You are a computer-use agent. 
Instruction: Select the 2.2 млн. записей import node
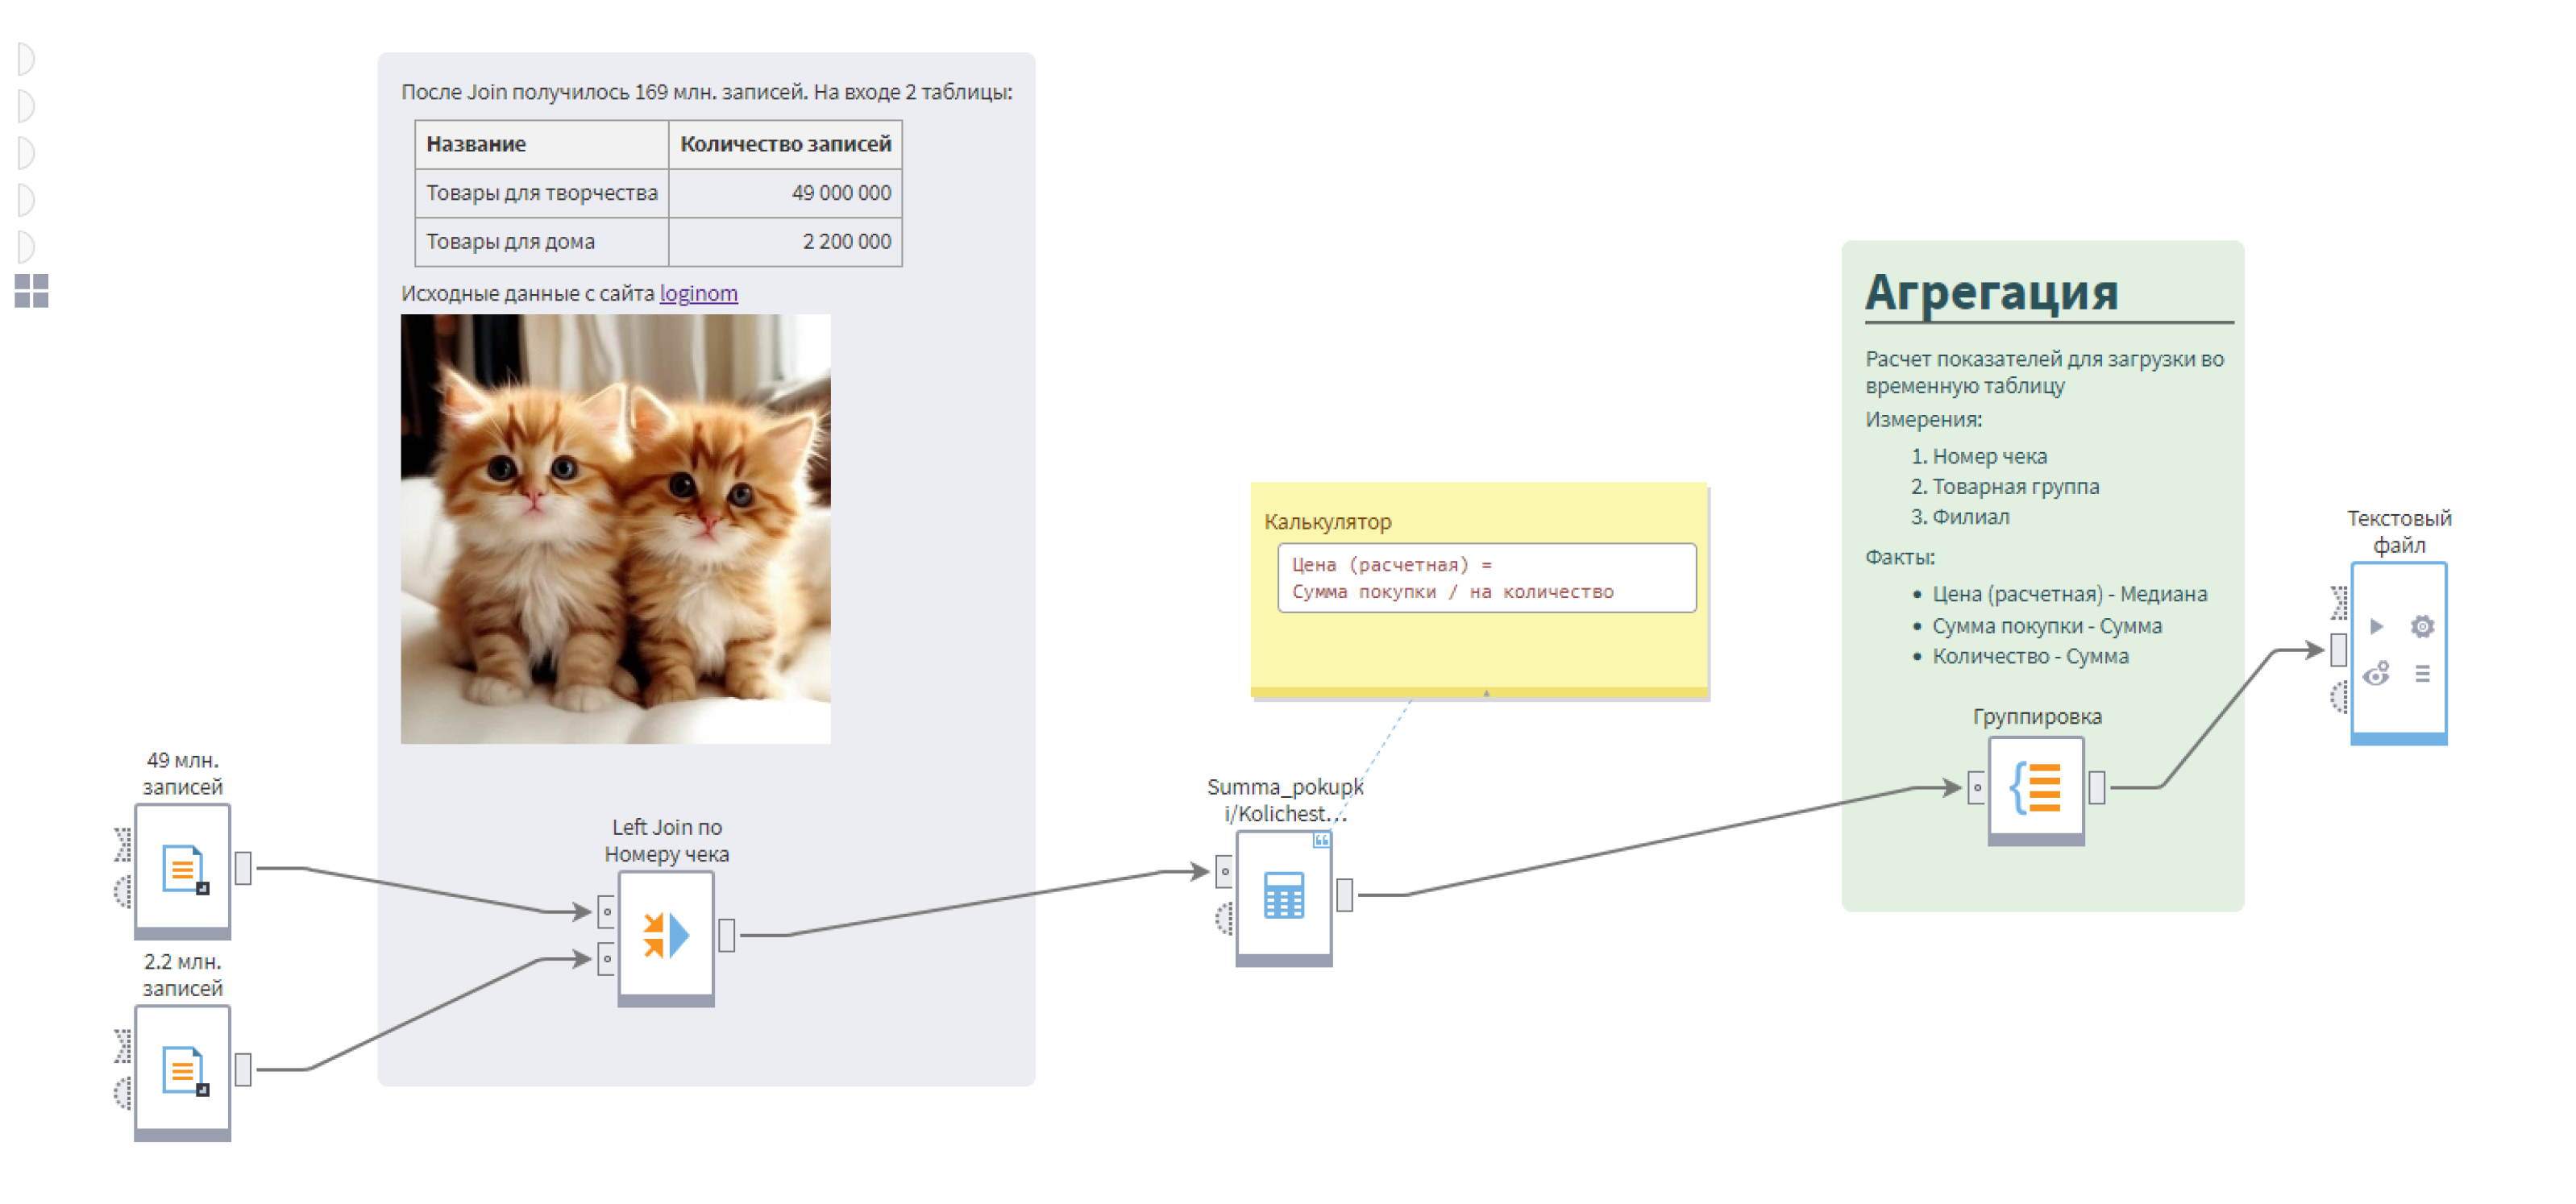(x=182, y=1070)
